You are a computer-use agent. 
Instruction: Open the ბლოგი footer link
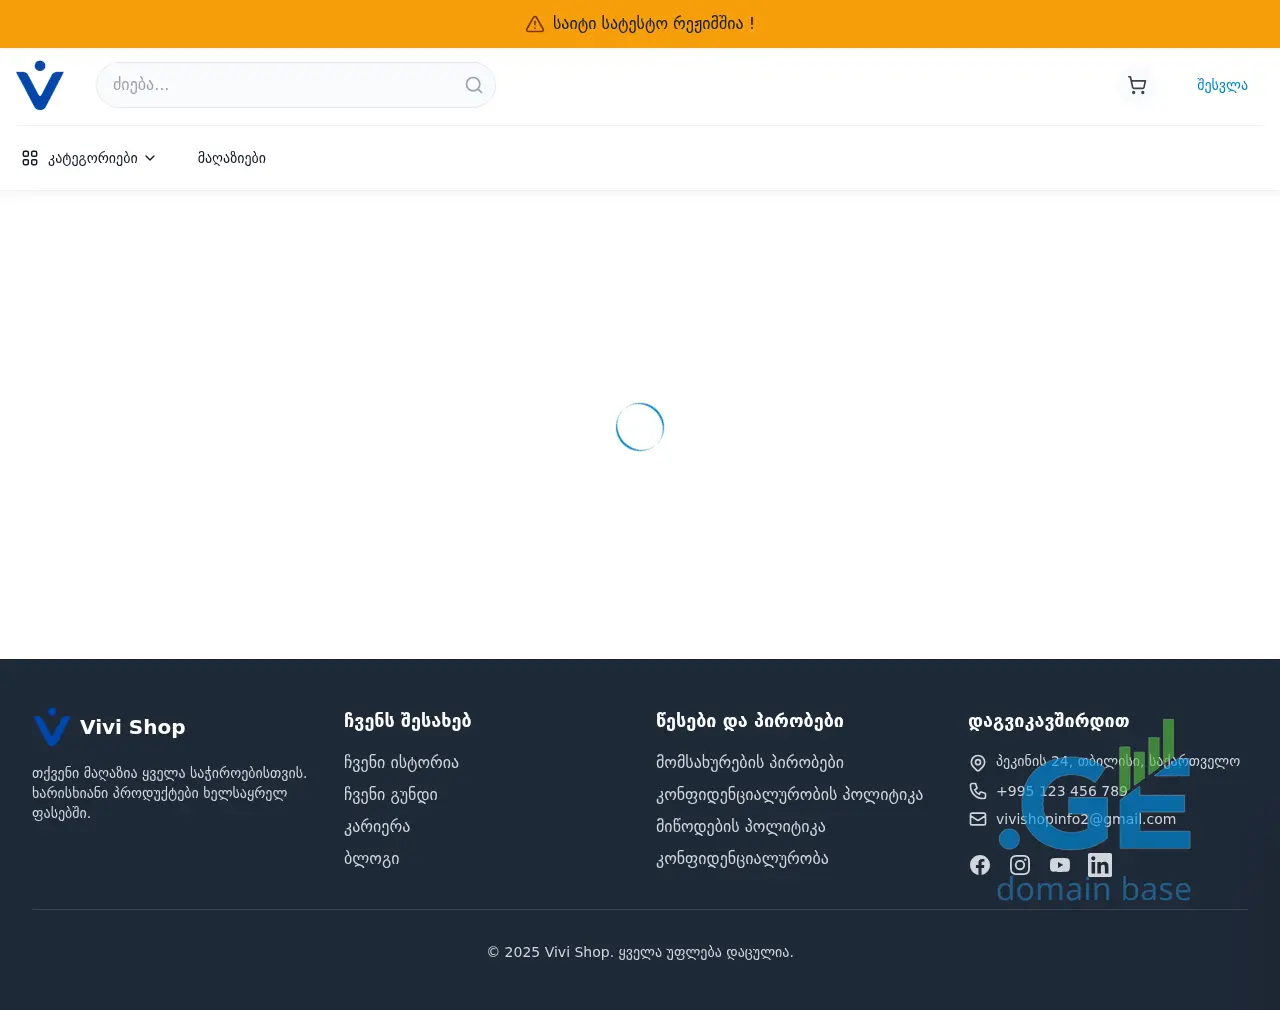click(372, 859)
